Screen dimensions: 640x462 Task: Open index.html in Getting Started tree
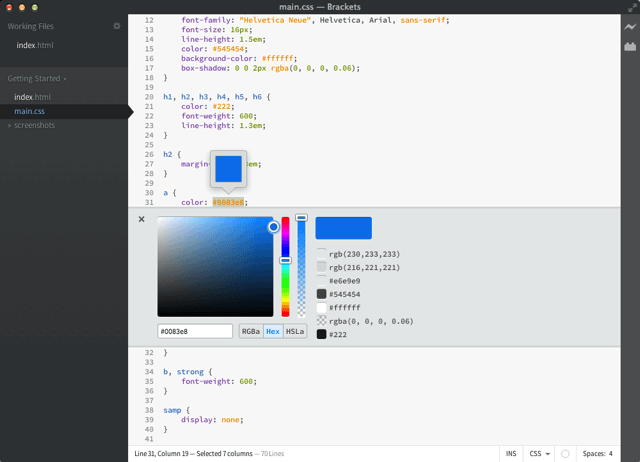pos(33,97)
